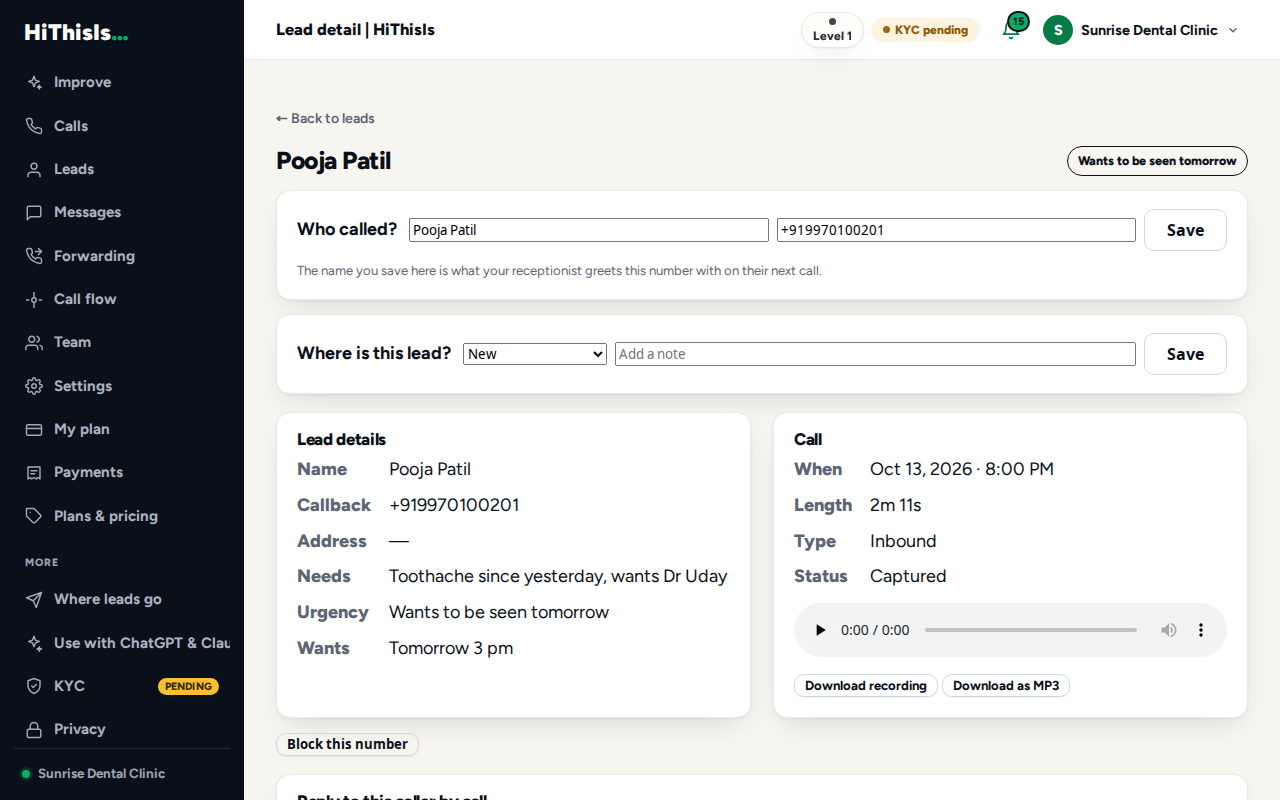The image size is (1280, 800).
Task: Click callback number +919970100201 in Lead details
Action: [454, 505]
